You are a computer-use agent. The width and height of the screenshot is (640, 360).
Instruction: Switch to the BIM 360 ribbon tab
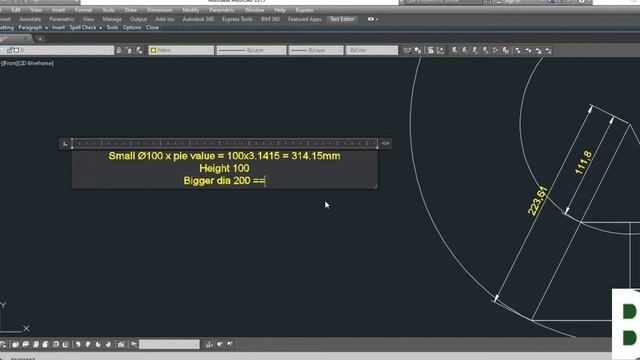[x=270, y=19]
